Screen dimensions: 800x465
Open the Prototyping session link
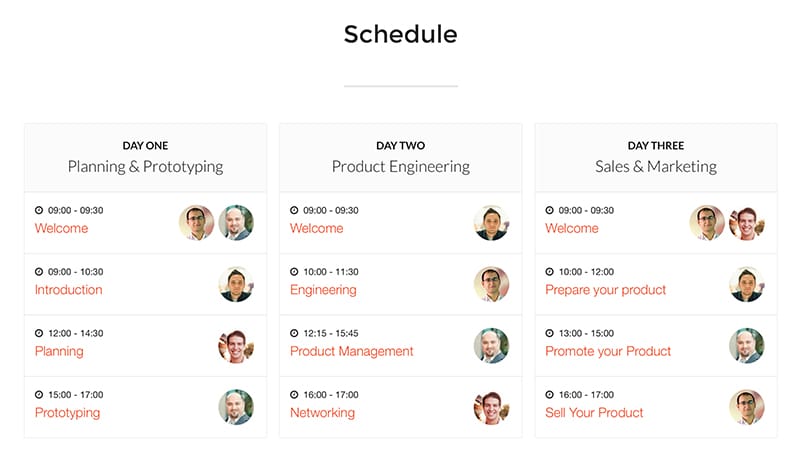[67, 412]
